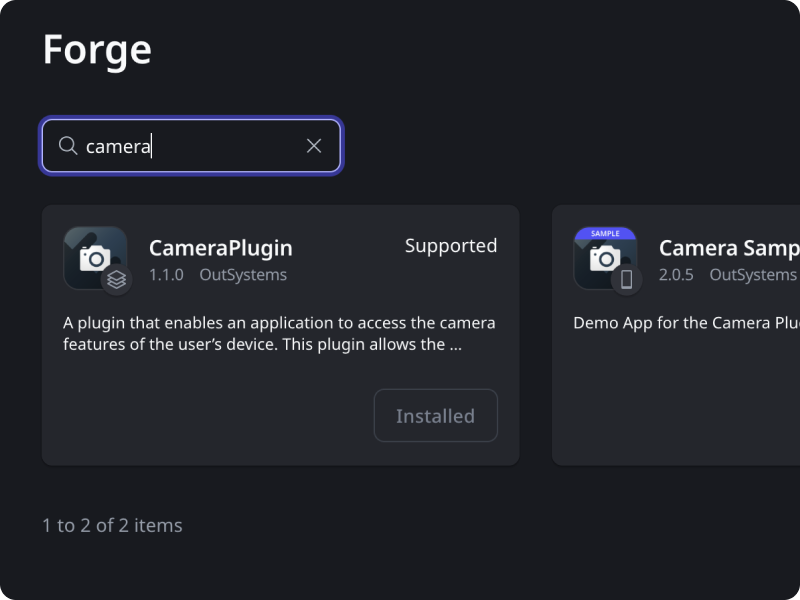
Task: Click version 2.0.5 of Camera Sample
Action: click(676, 275)
